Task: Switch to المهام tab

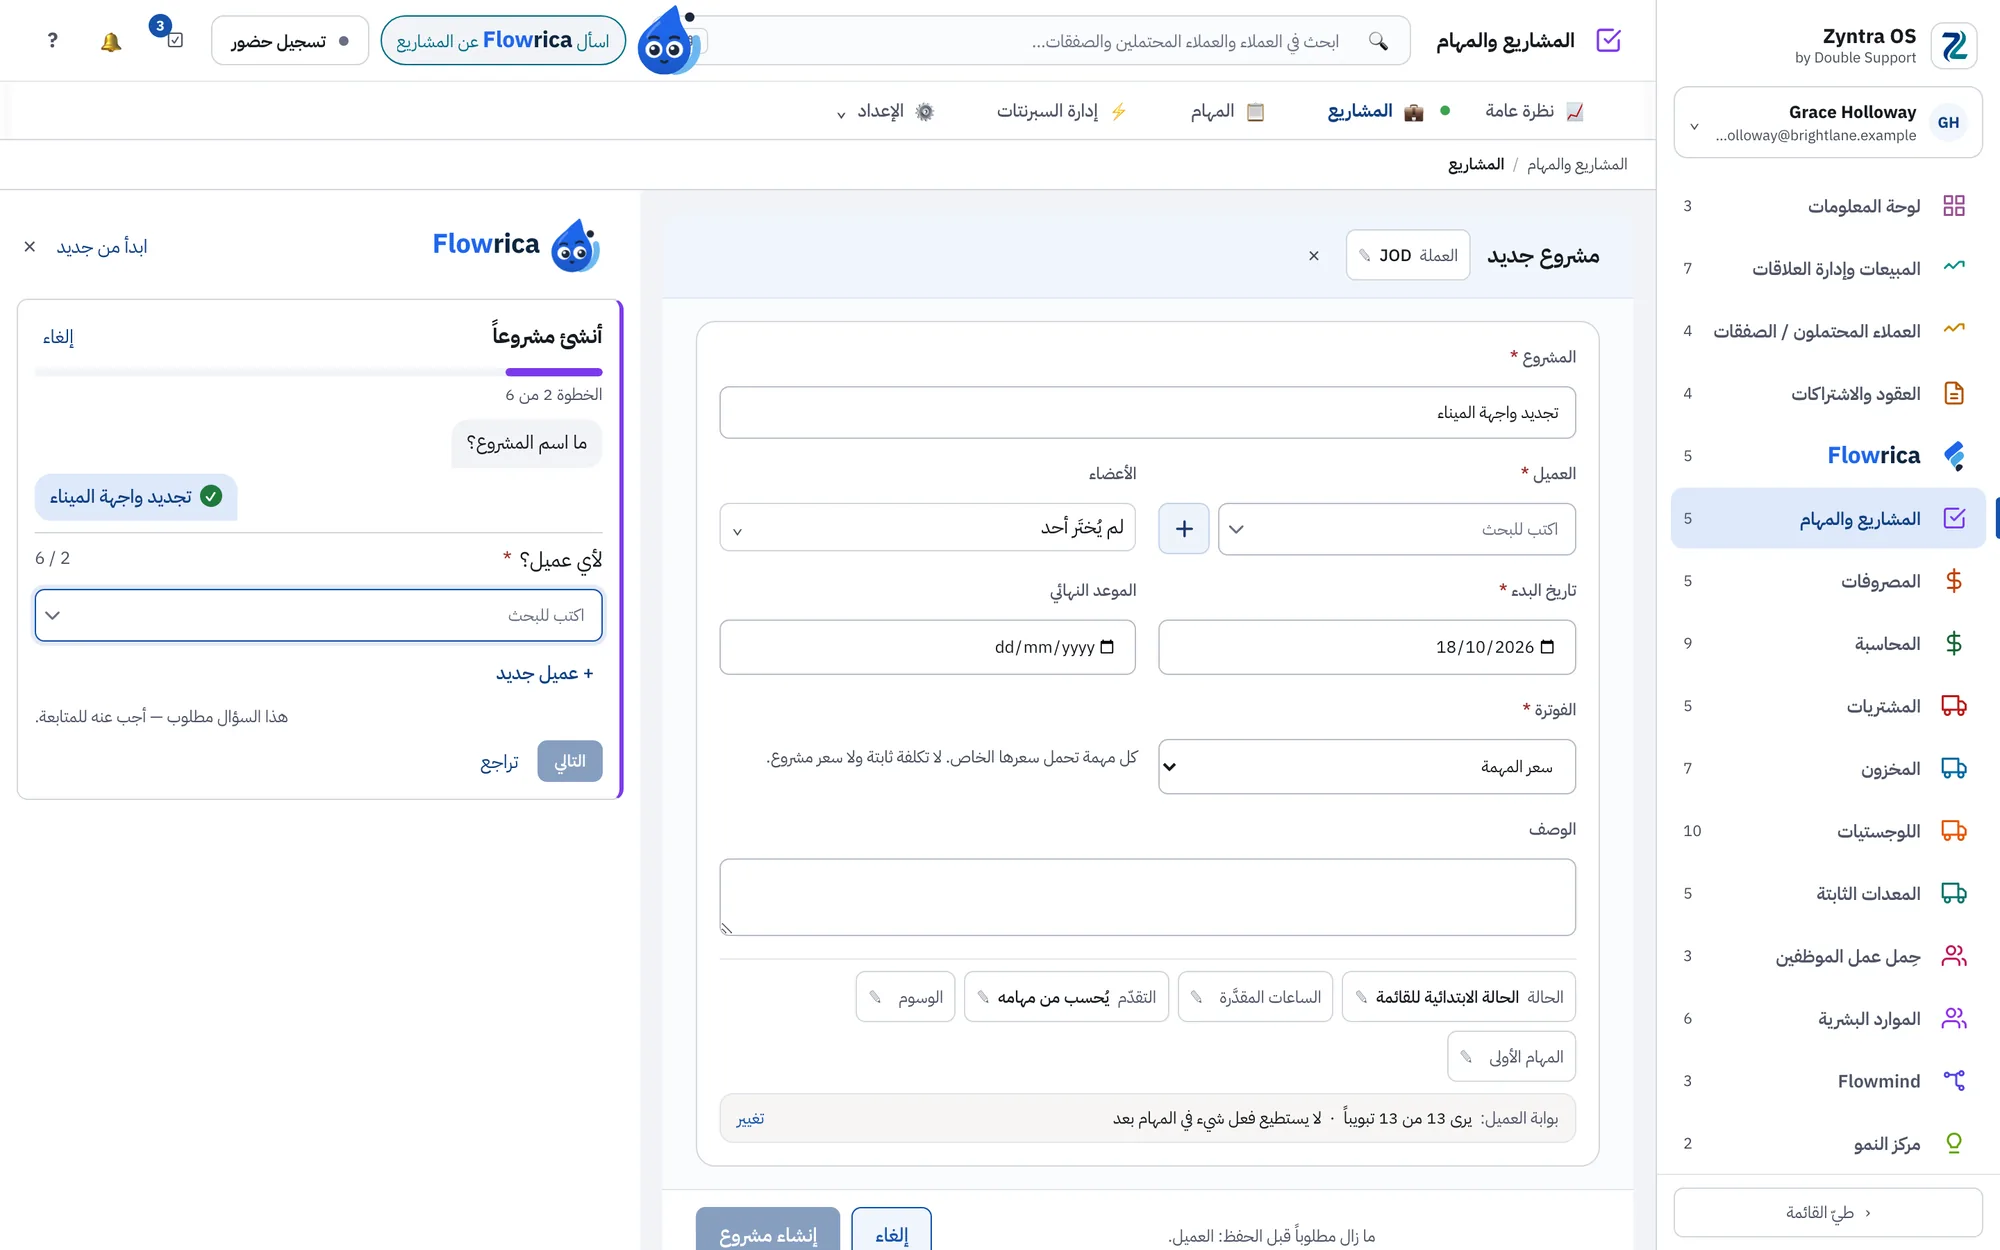Action: point(1228,111)
